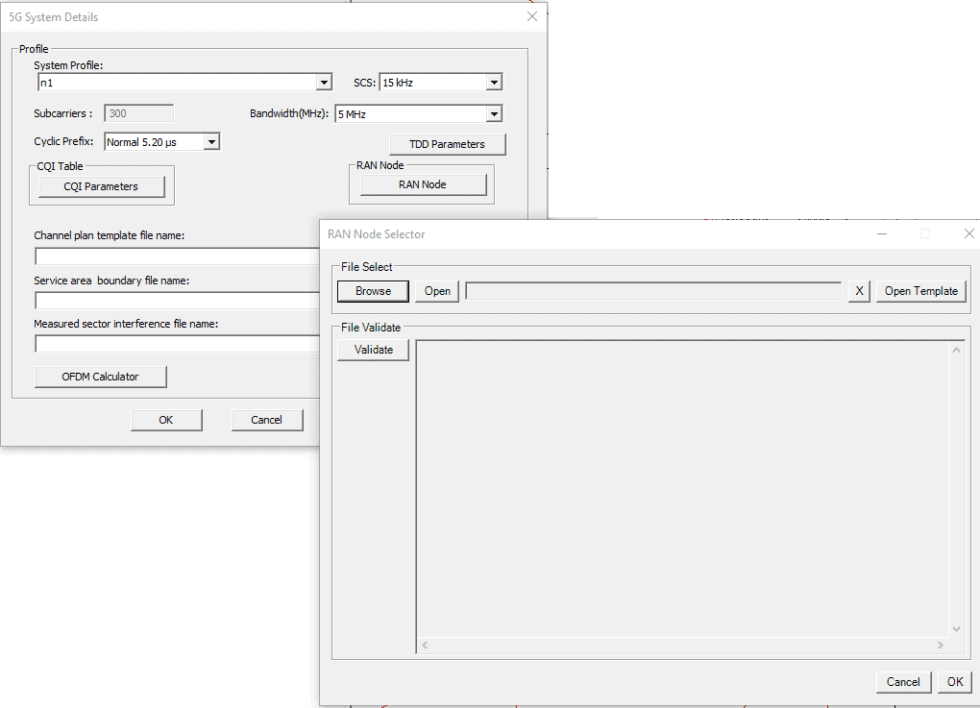Click Measured sector interference file field
This screenshot has height=708, width=980.
[176, 344]
